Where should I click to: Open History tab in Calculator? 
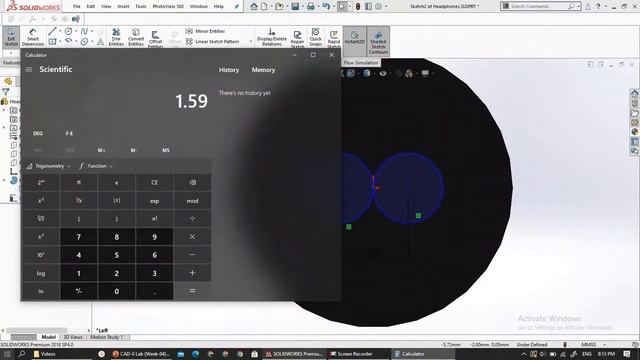tap(229, 70)
